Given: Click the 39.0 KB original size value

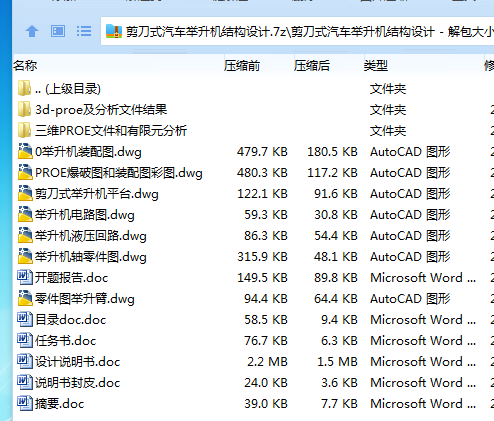Looking at the screenshot, I should (x=266, y=404).
